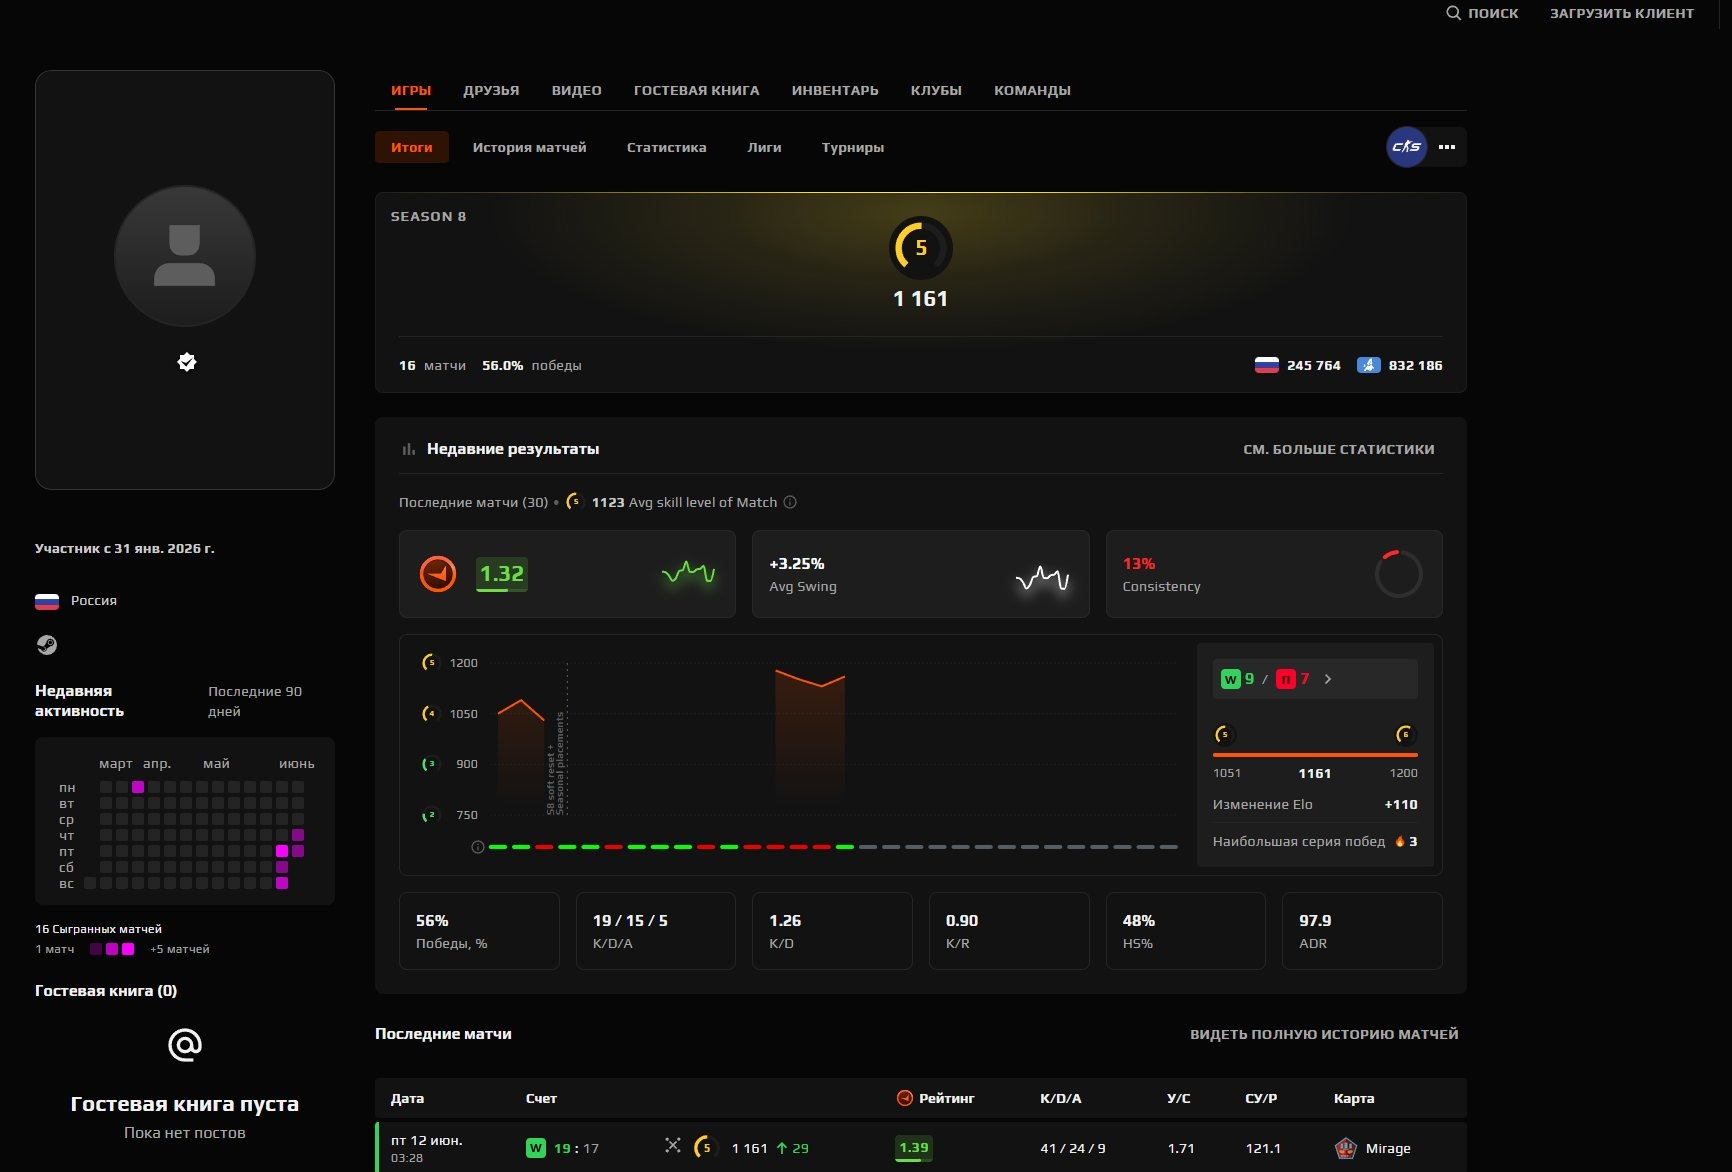Click the Mirage map icon

1346,1148
